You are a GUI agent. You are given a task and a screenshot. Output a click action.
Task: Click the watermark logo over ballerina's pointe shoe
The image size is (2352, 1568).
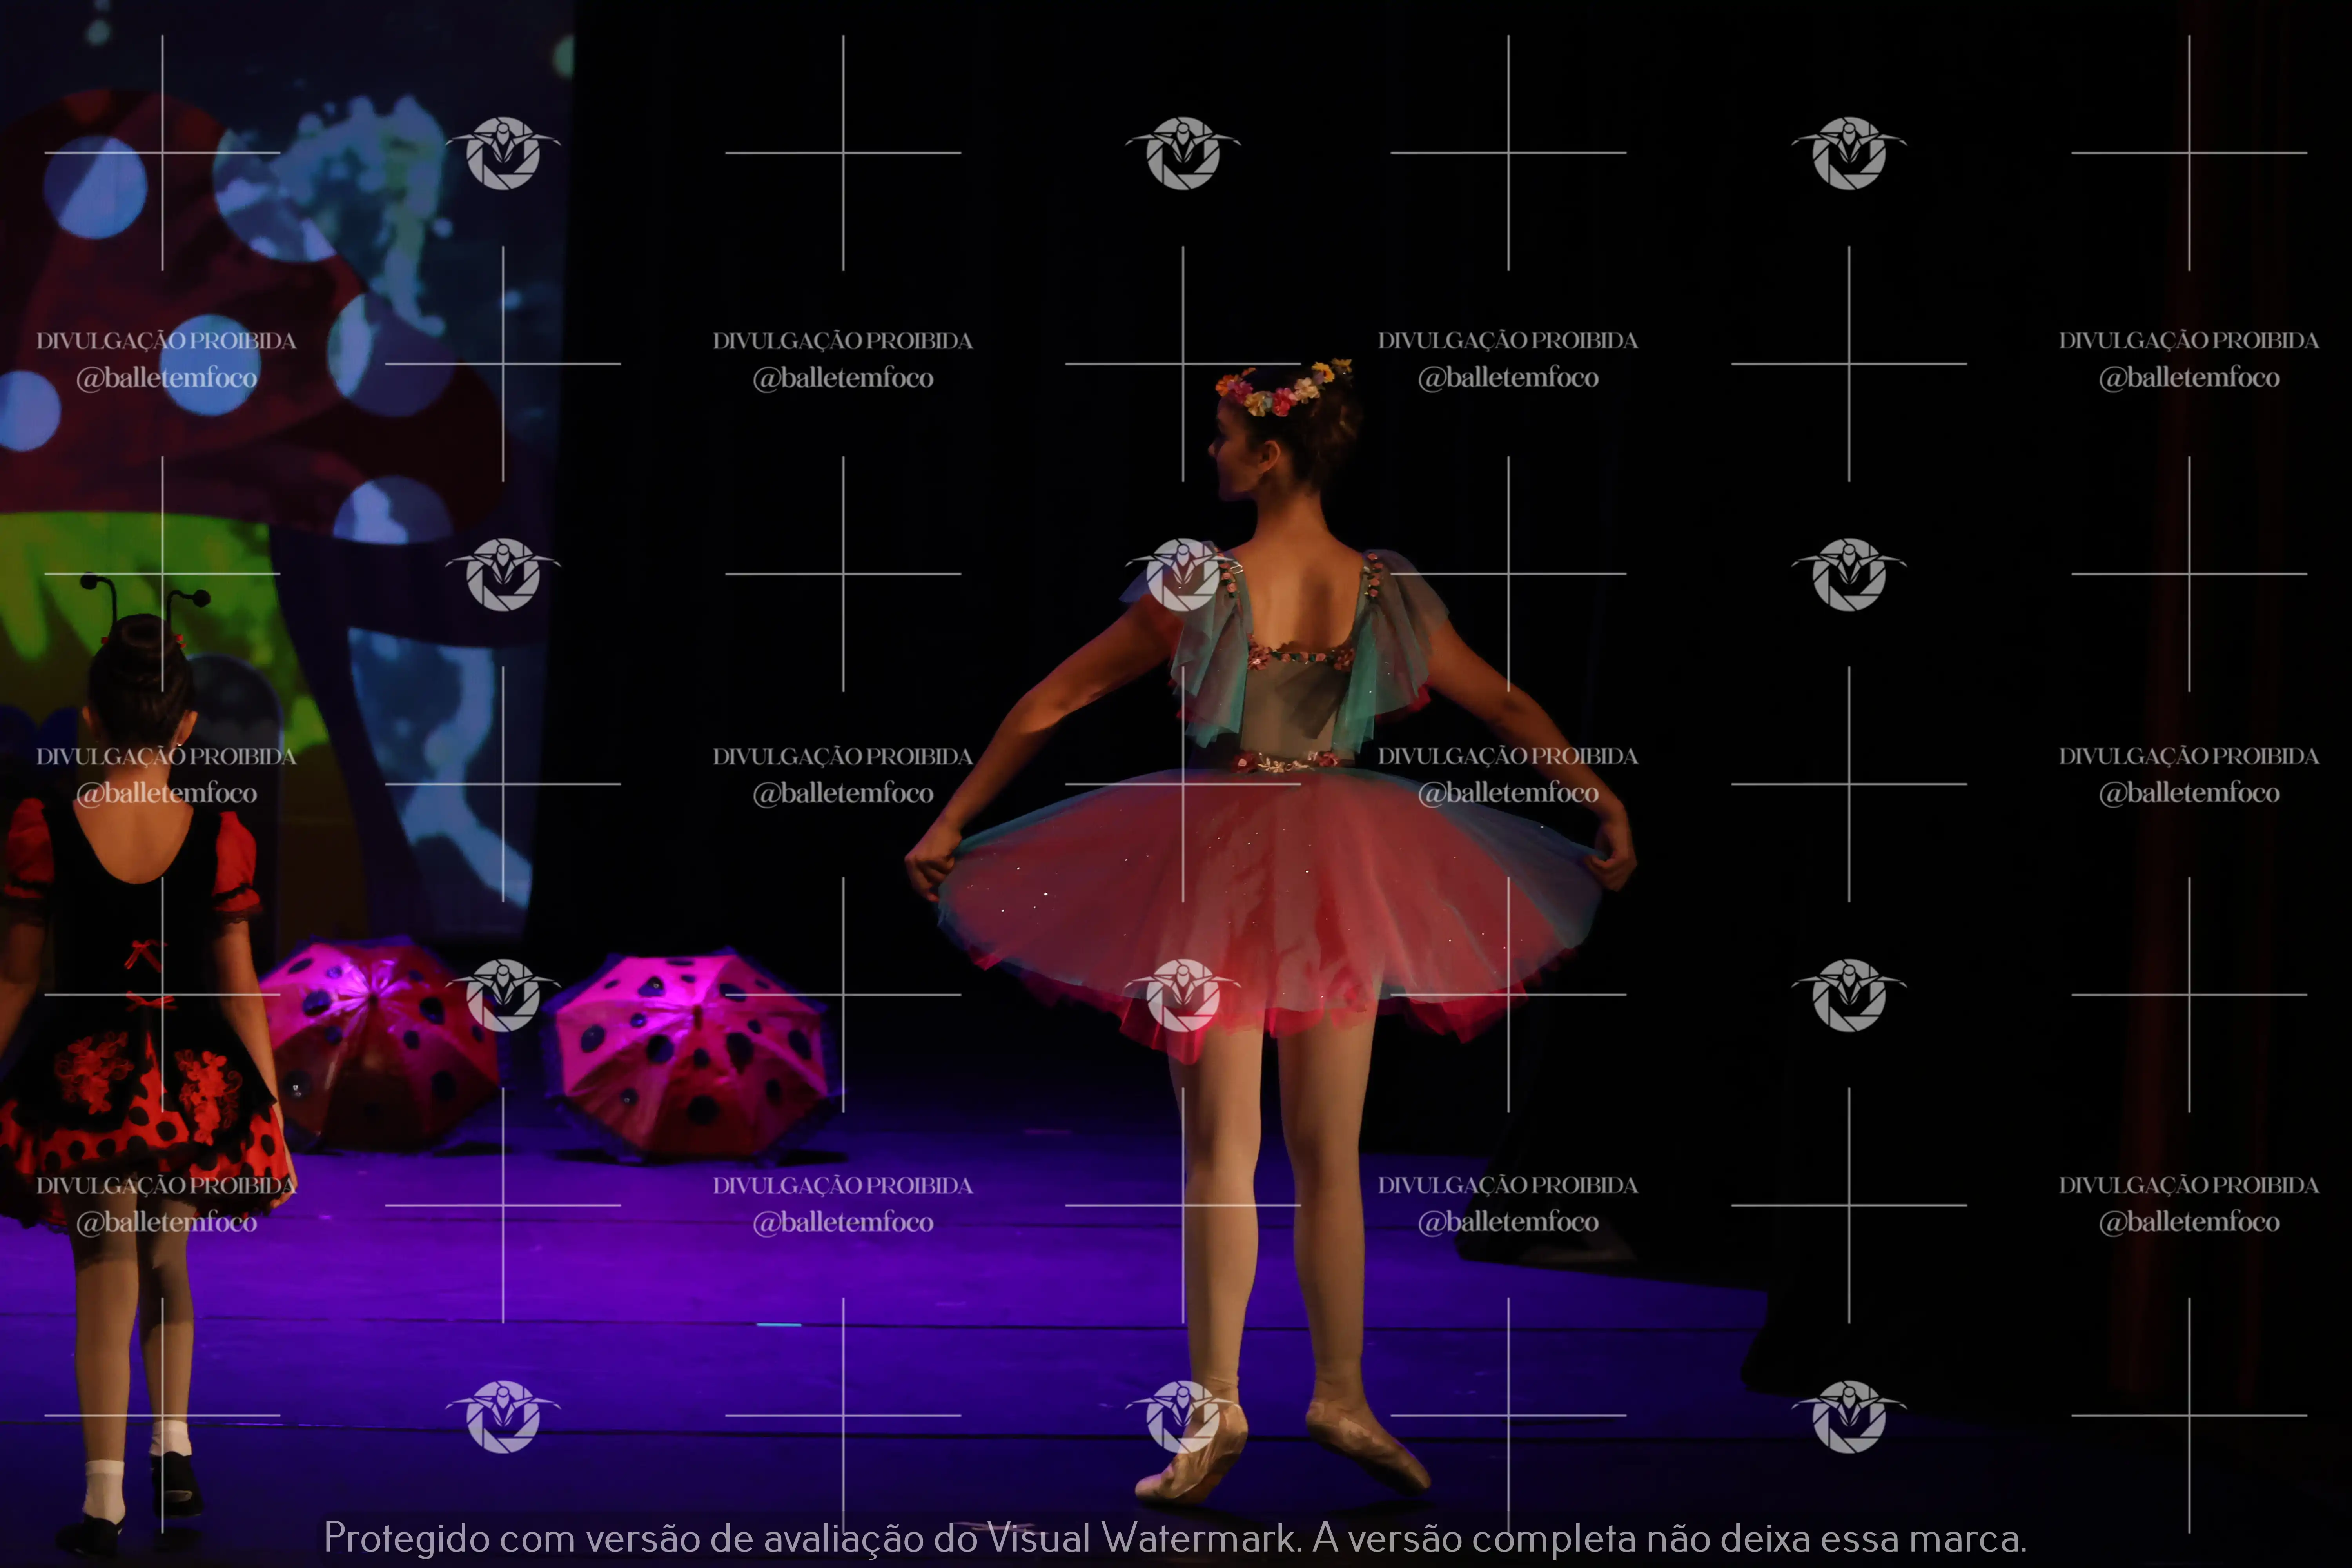point(1183,1416)
